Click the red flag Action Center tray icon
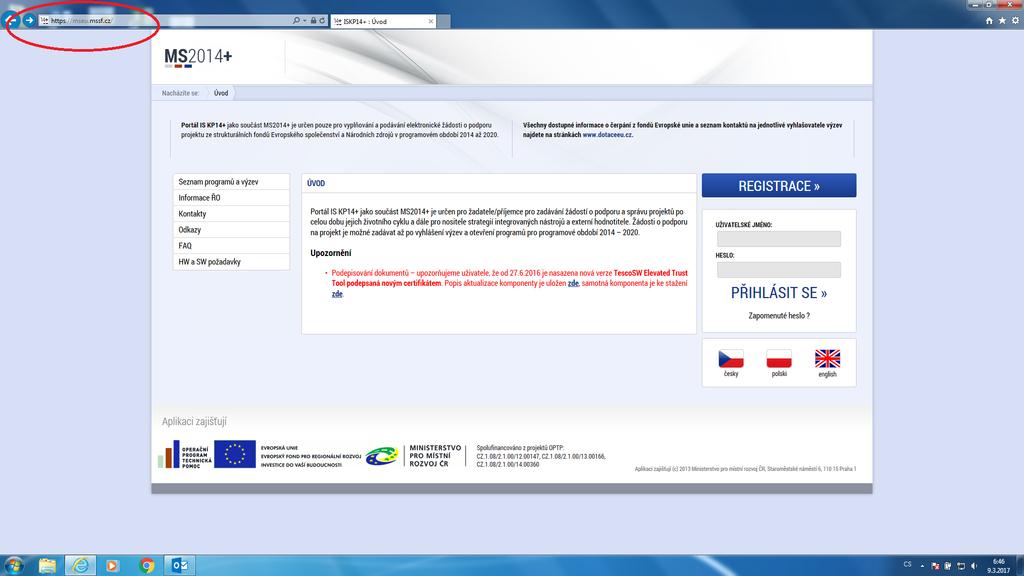Screen dimensions: 1024x576 [935, 566]
